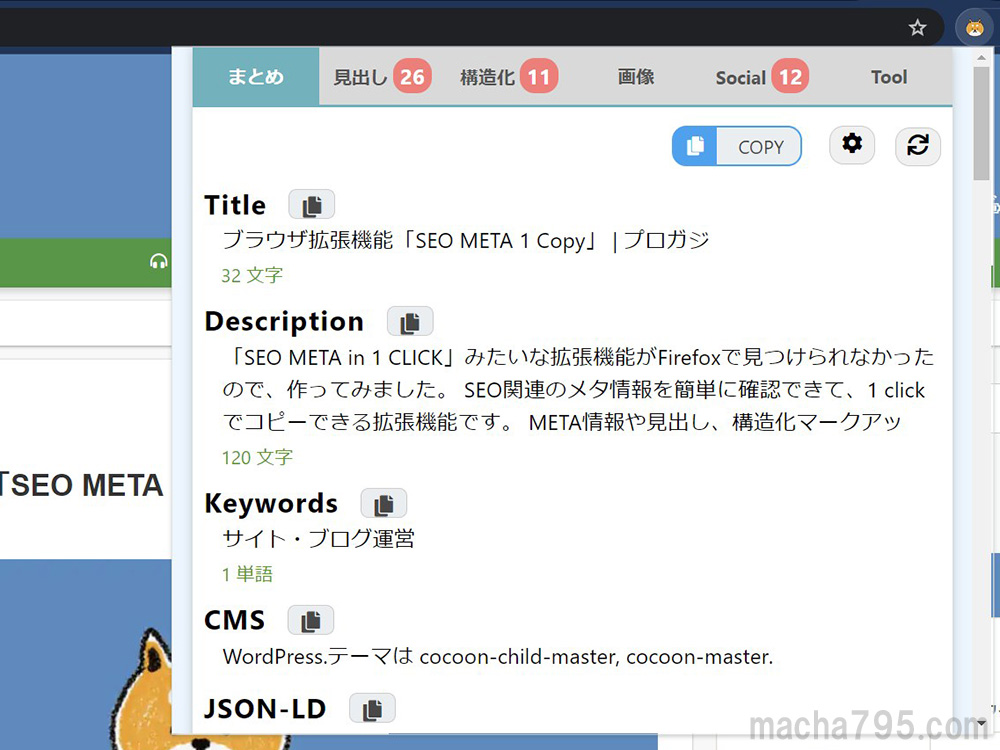
Task: Copy the JSON-LD with its copy icon
Action: coord(372,709)
